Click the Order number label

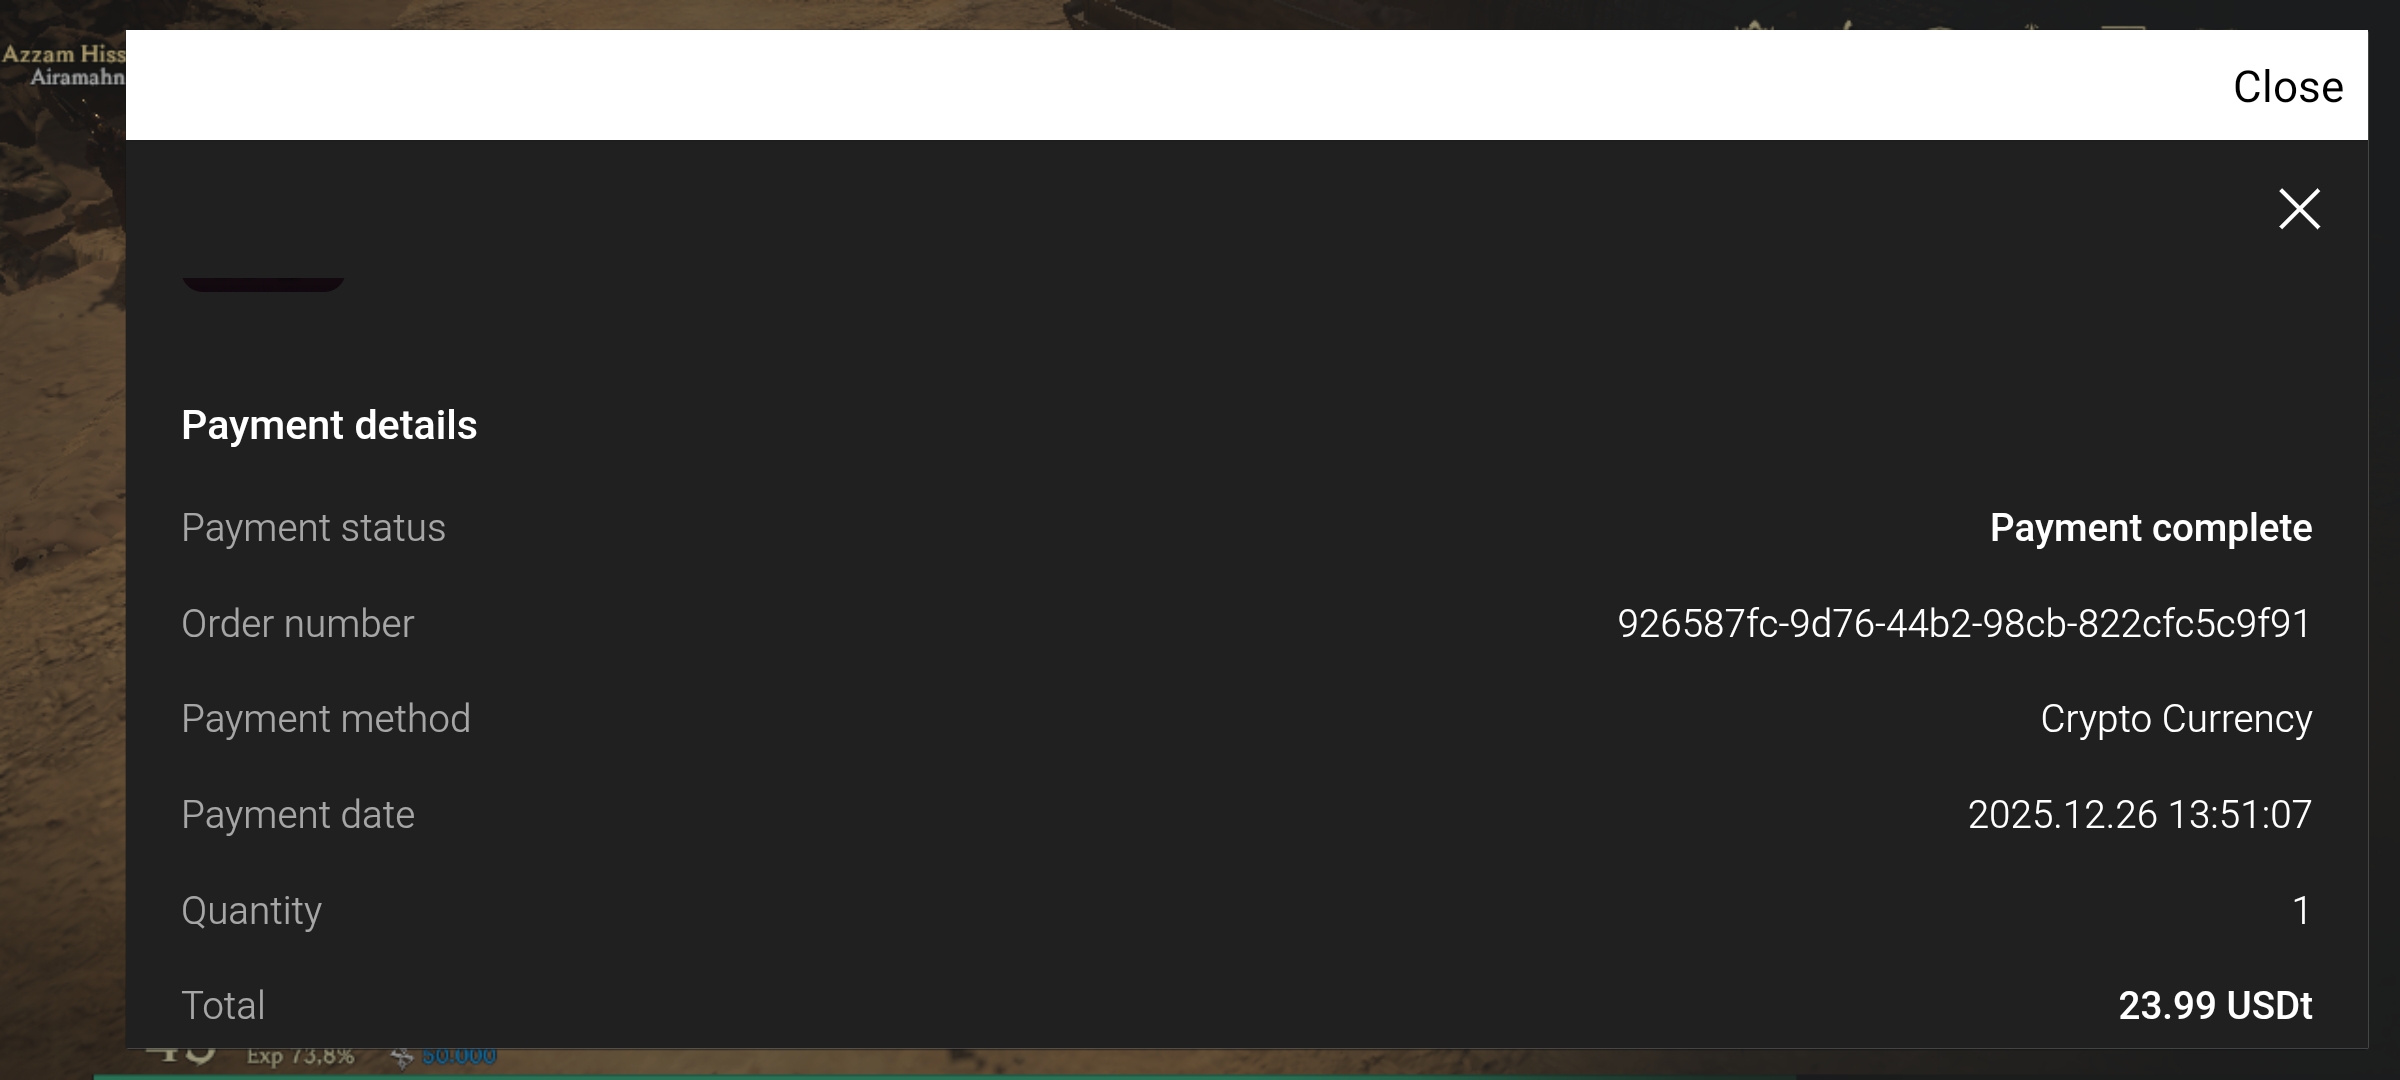297,624
